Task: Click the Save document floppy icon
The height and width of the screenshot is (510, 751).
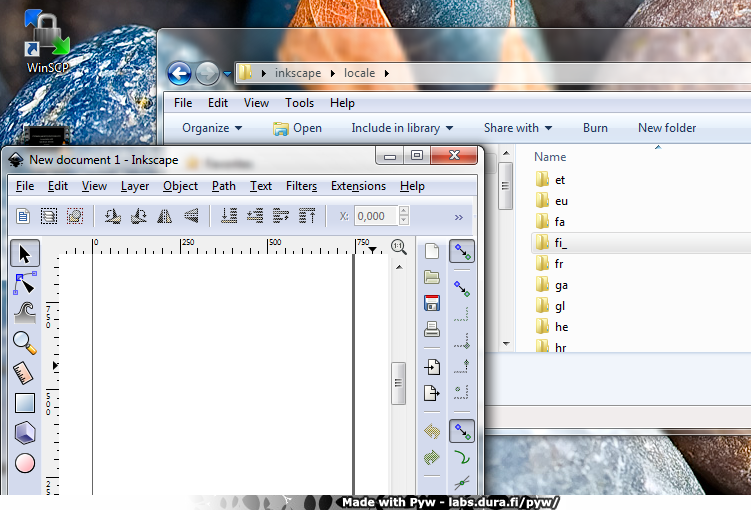Action: (x=432, y=303)
